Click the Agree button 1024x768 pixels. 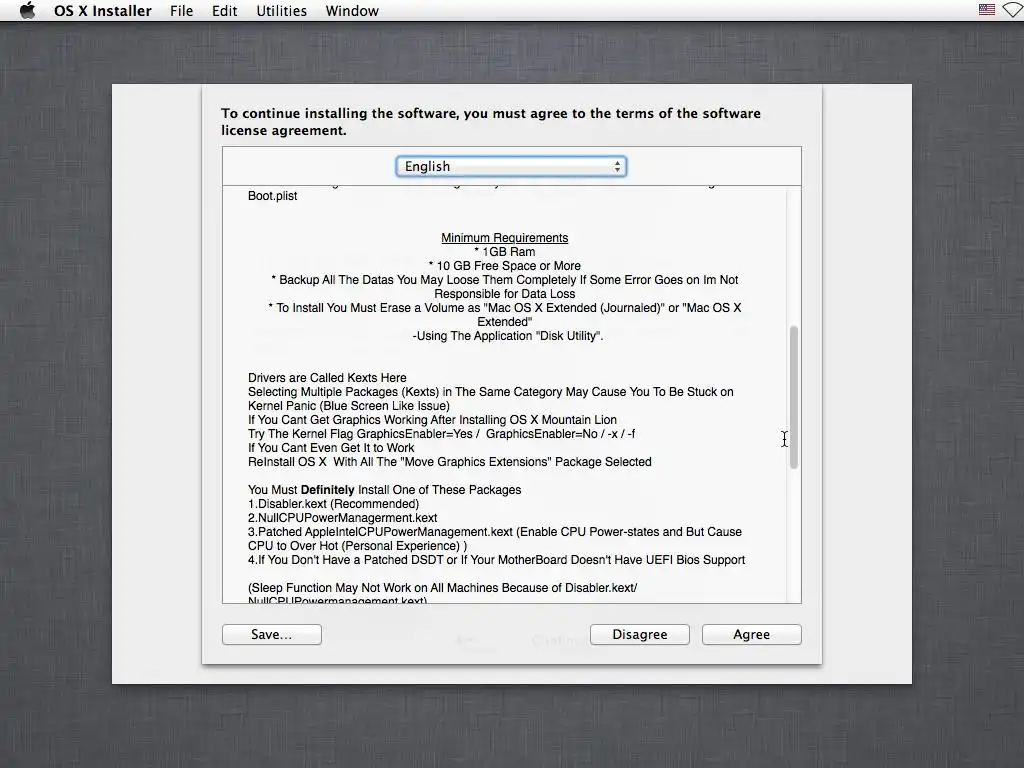(751, 634)
